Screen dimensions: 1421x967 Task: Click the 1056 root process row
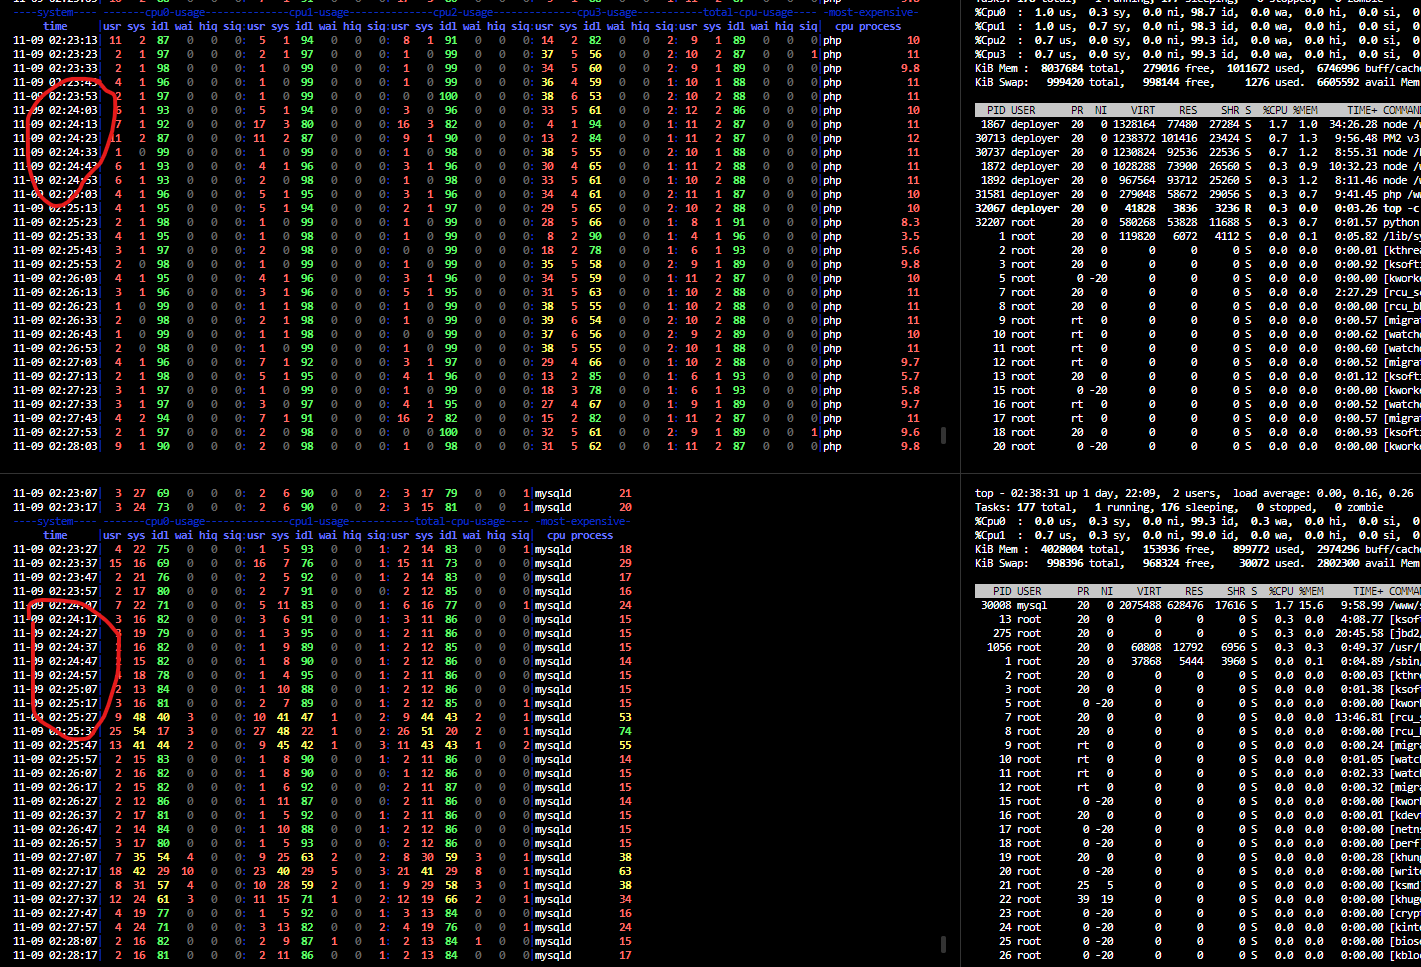click(1198, 647)
